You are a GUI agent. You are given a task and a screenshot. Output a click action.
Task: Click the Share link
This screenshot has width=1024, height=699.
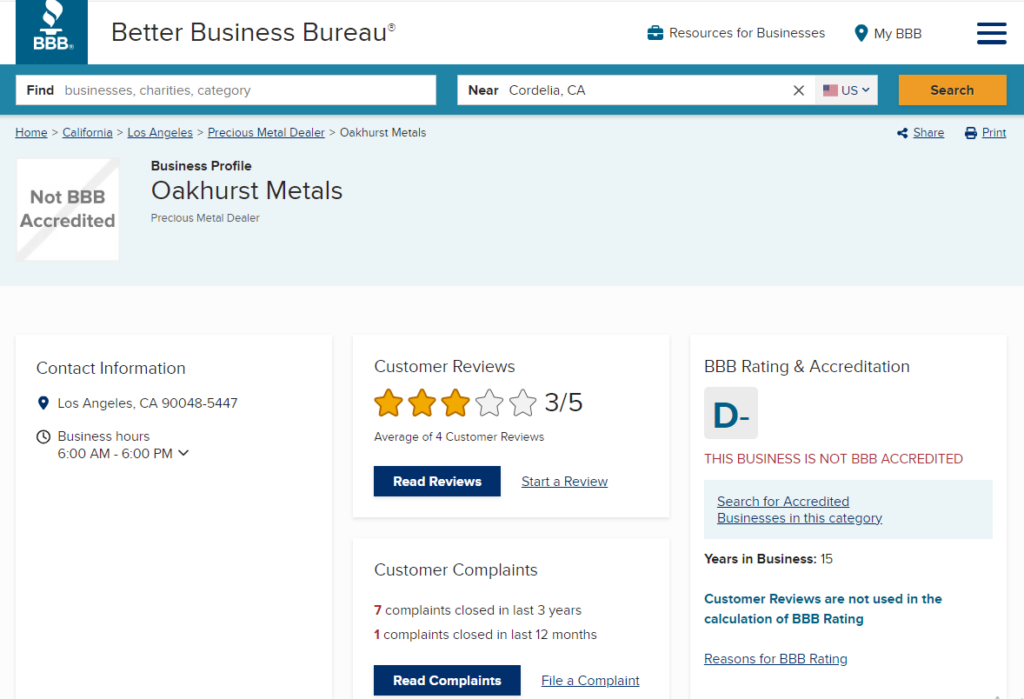pyautogui.click(x=928, y=133)
